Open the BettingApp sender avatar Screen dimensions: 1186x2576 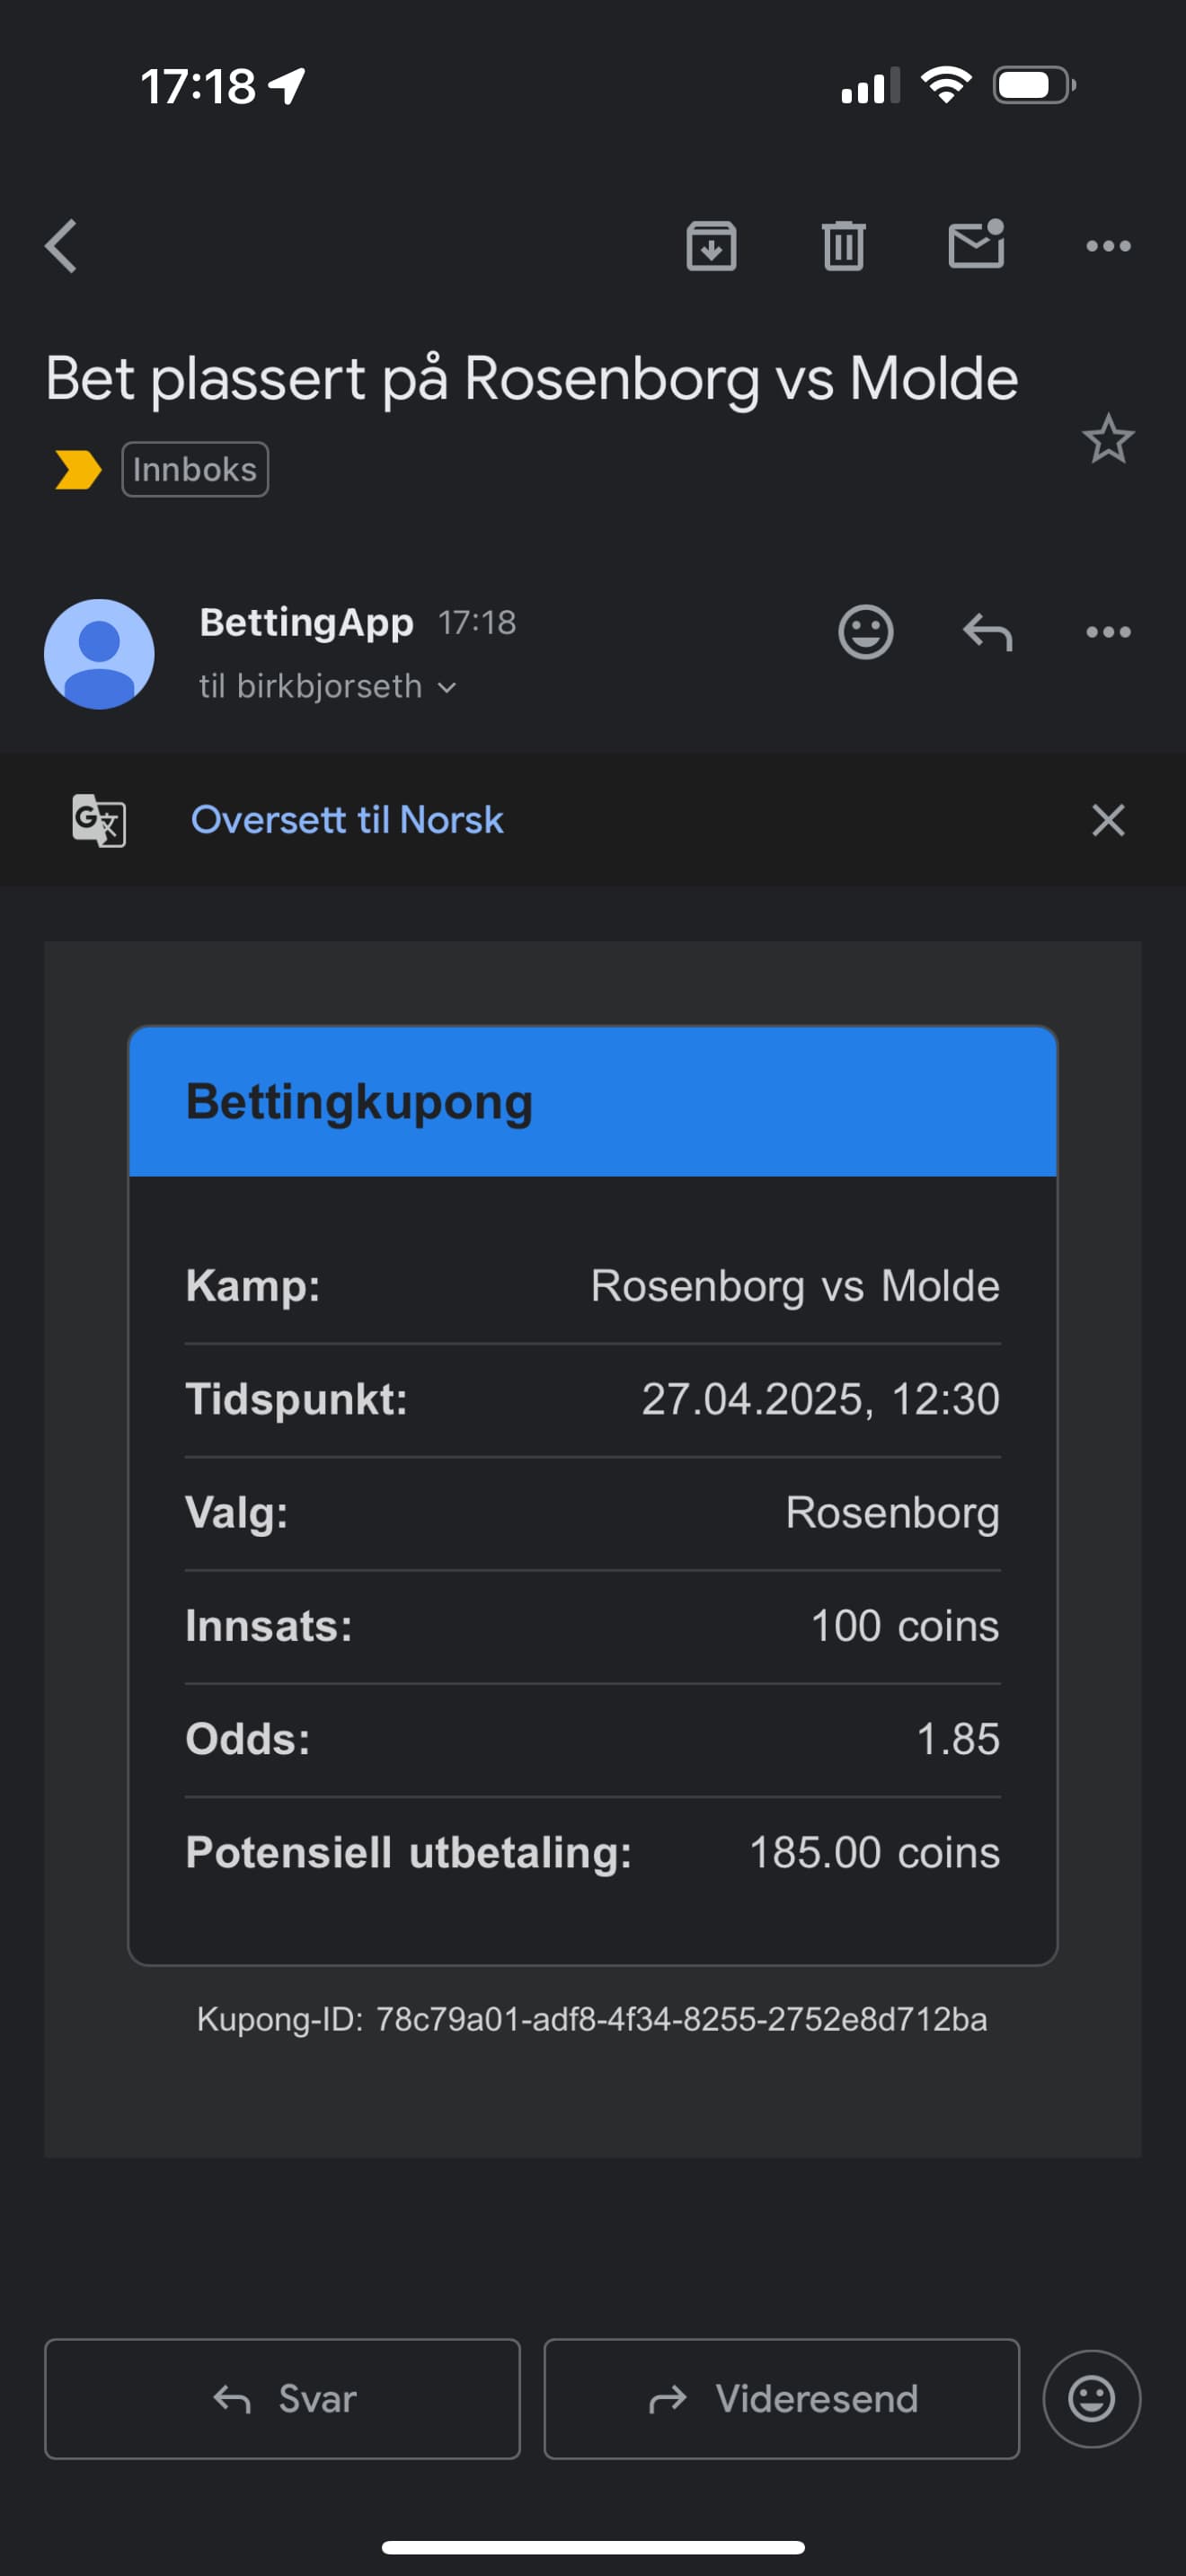coord(99,654)
